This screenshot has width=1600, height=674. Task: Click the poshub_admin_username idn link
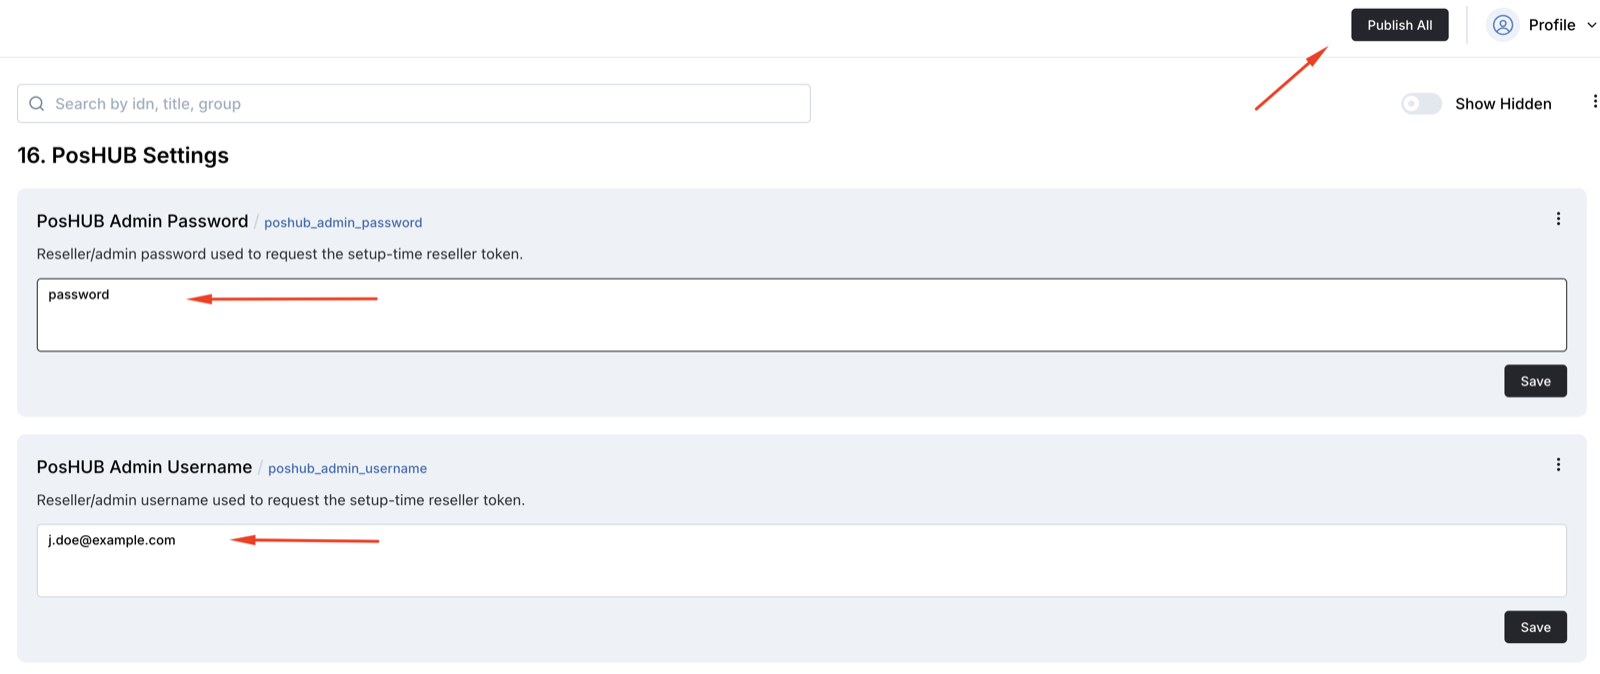coord(347,469)
